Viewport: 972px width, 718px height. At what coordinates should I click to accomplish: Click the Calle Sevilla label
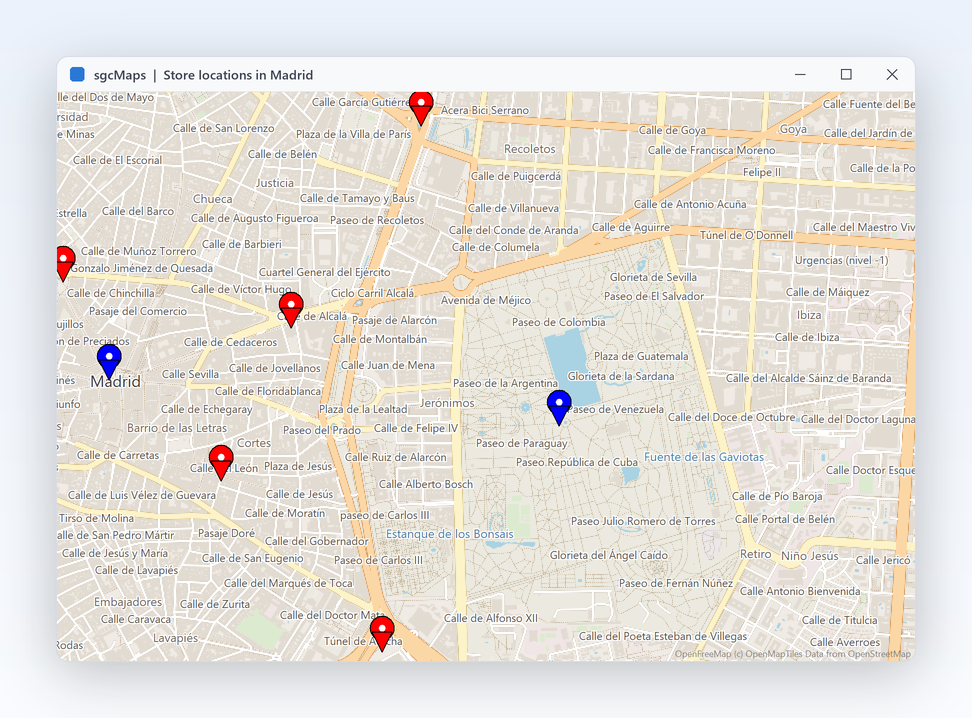pos(190,375)
